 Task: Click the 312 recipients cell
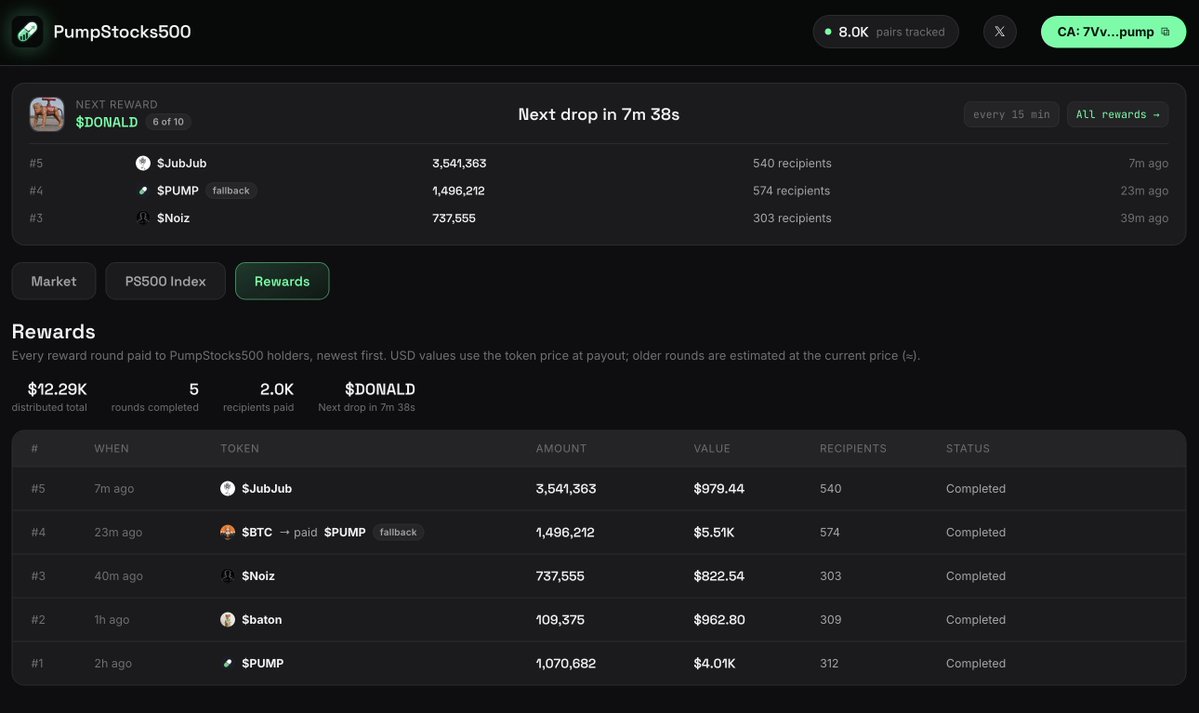(830, 663)
